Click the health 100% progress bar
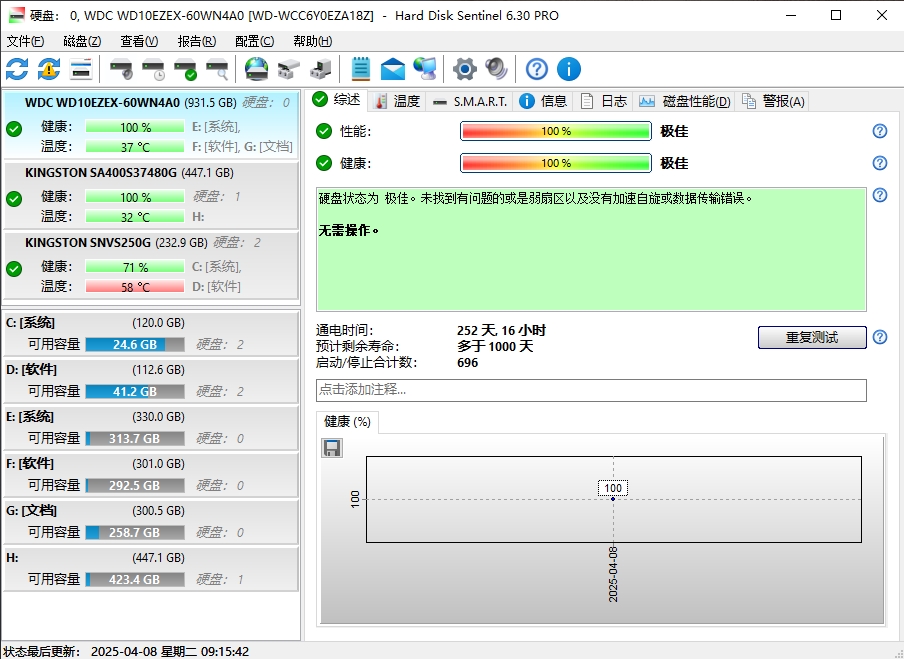904x659 pixels. [555, 163]
